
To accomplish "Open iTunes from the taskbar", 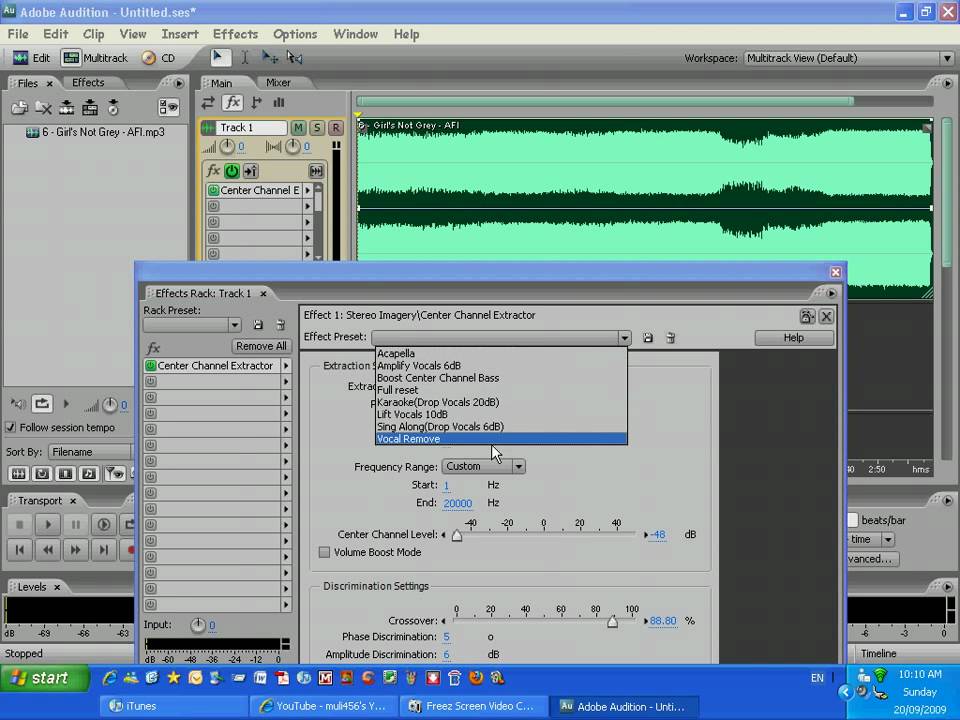I will pos(174,706).
